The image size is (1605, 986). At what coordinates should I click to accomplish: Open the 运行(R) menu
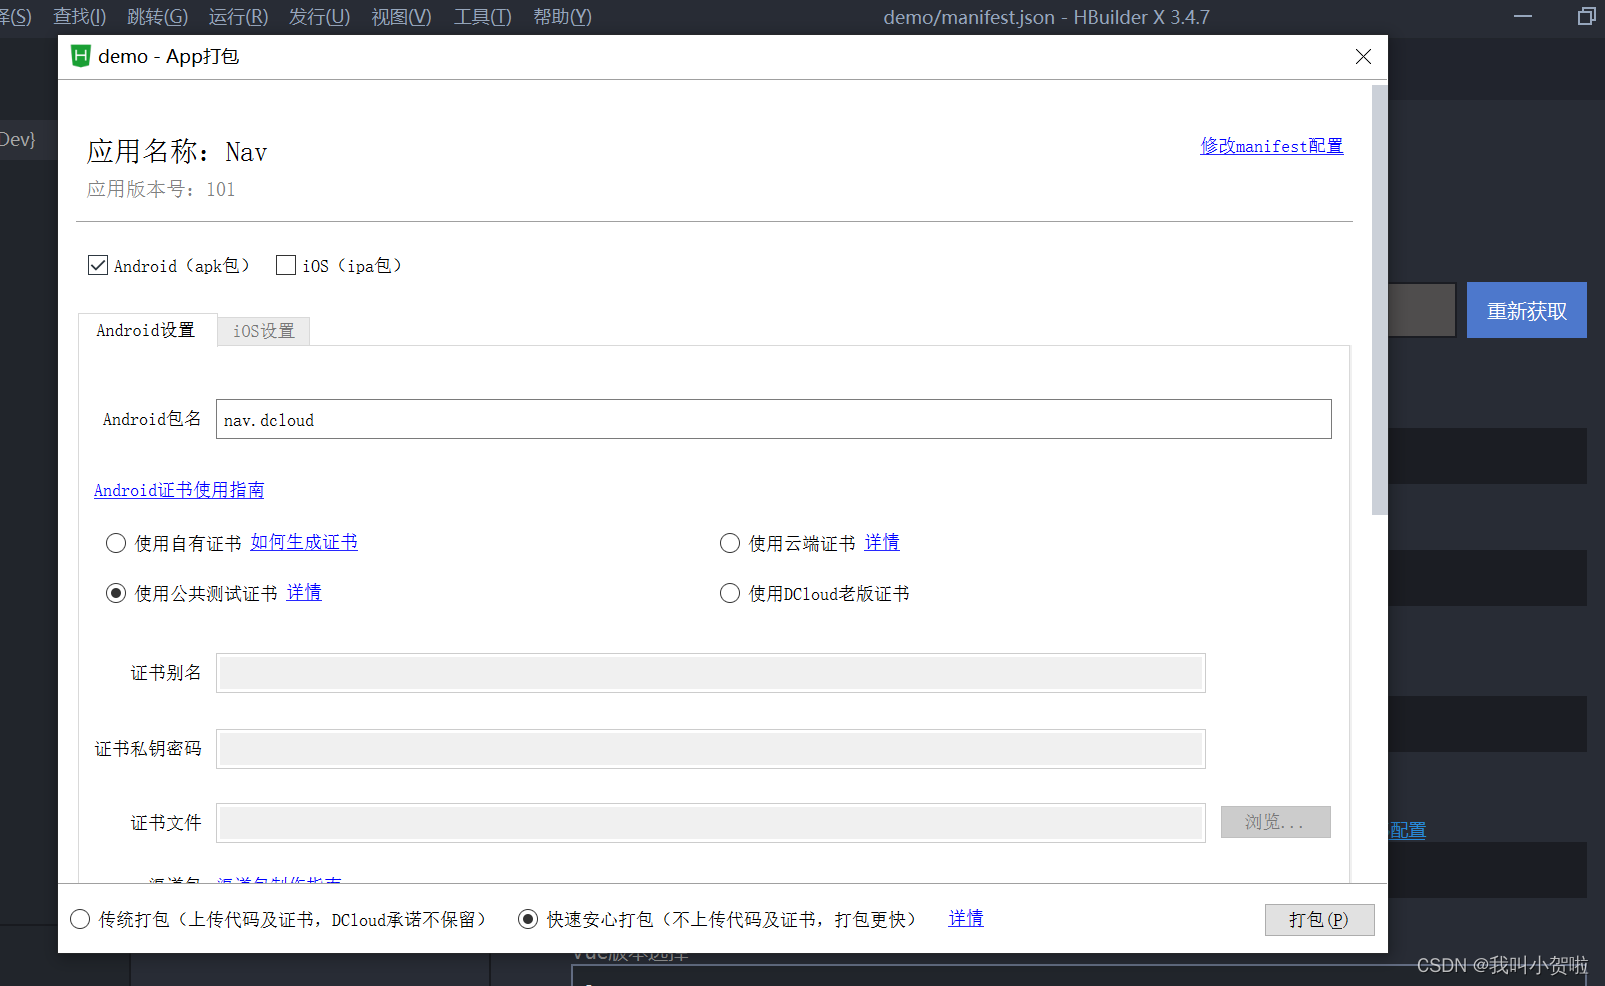pyautogui.click(x=239, y=17)
